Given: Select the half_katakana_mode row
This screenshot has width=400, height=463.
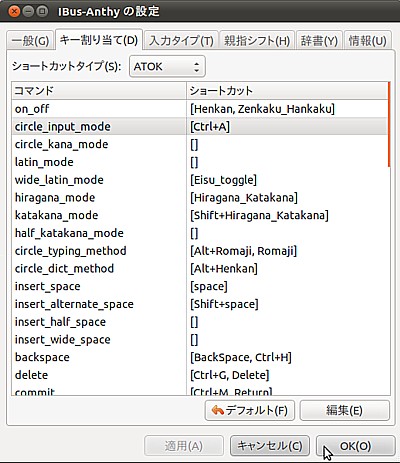Looking at the screenshot, I should click(x=200, y=233).
